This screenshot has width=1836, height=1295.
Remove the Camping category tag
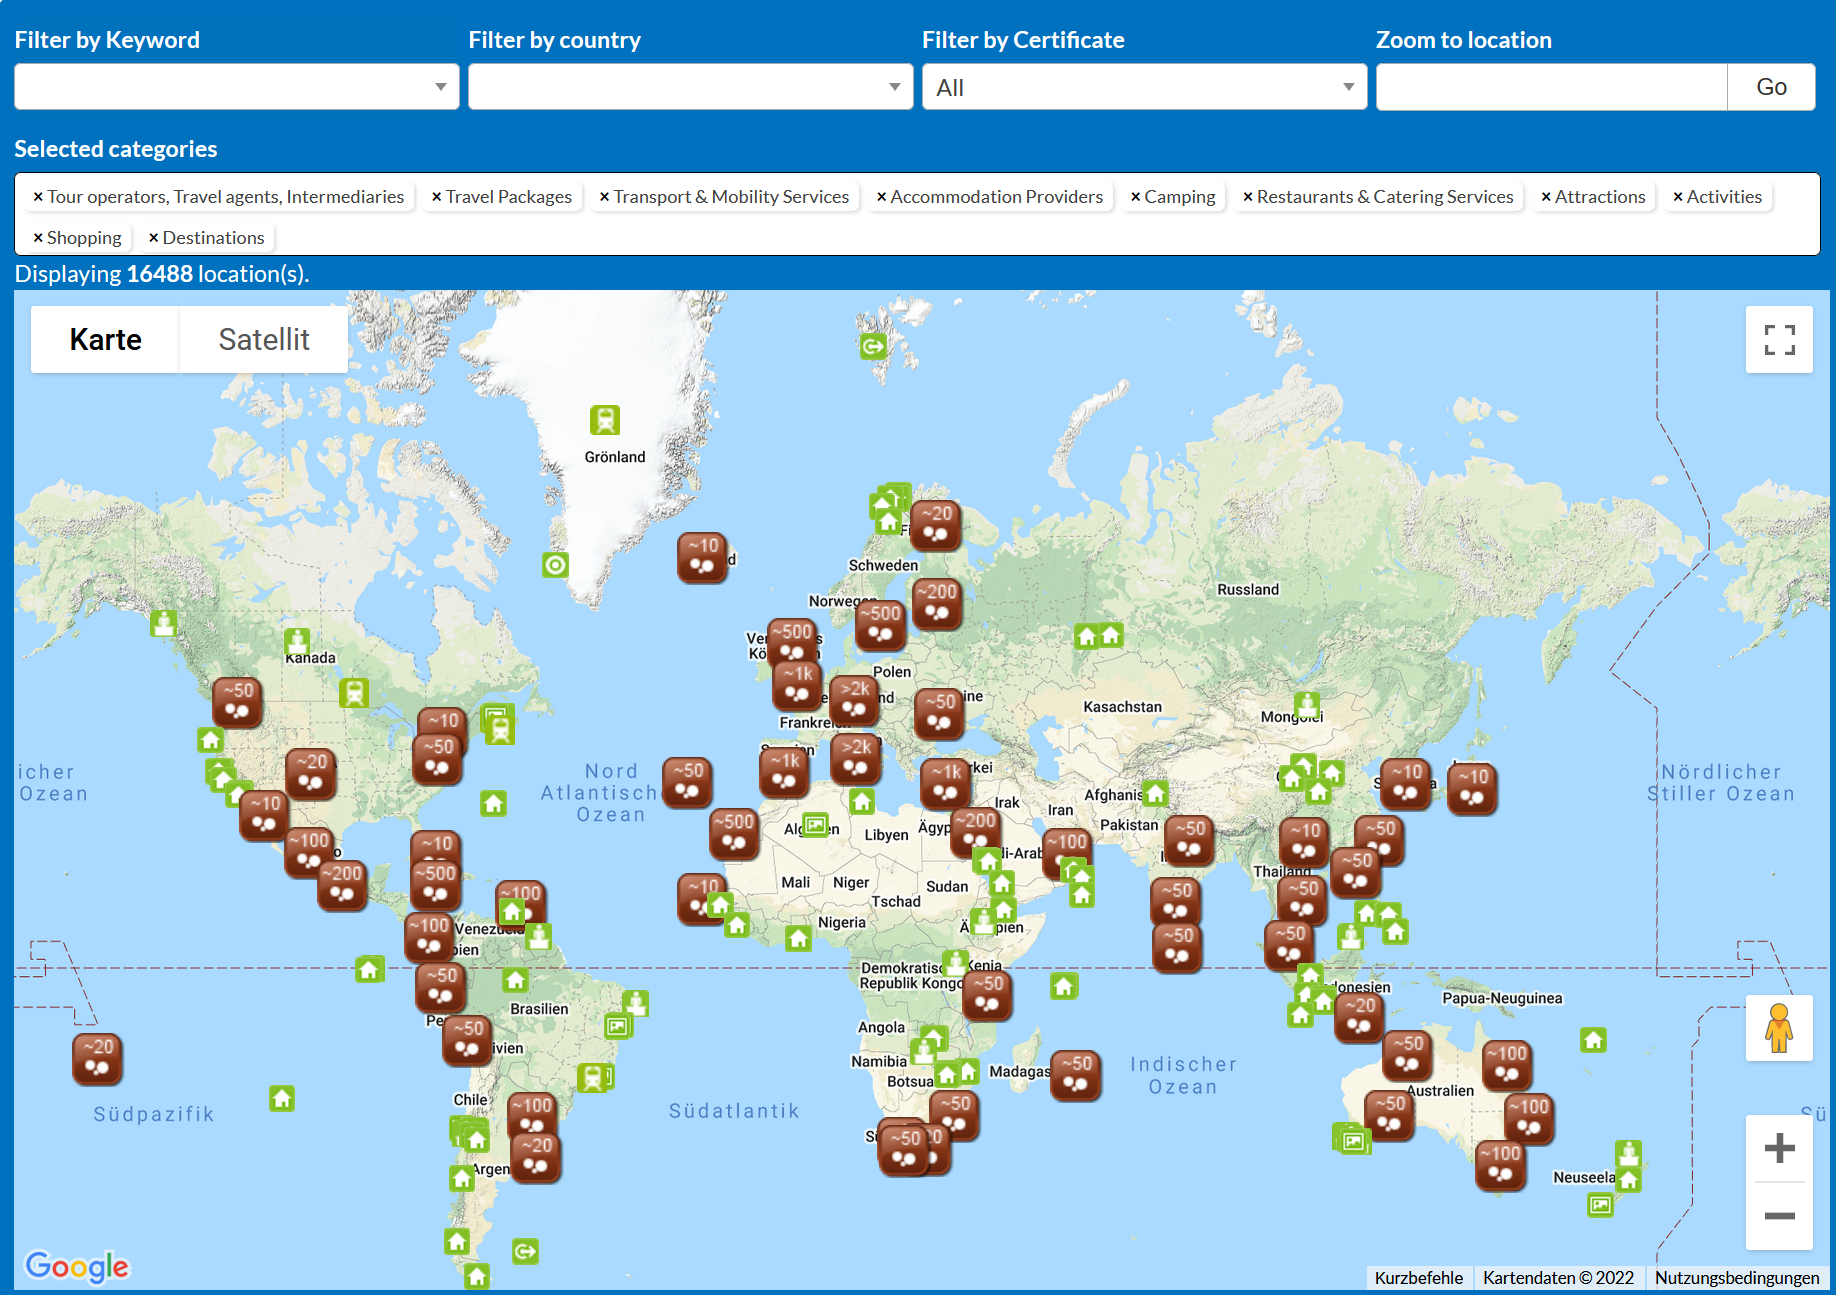[1135, 197]
